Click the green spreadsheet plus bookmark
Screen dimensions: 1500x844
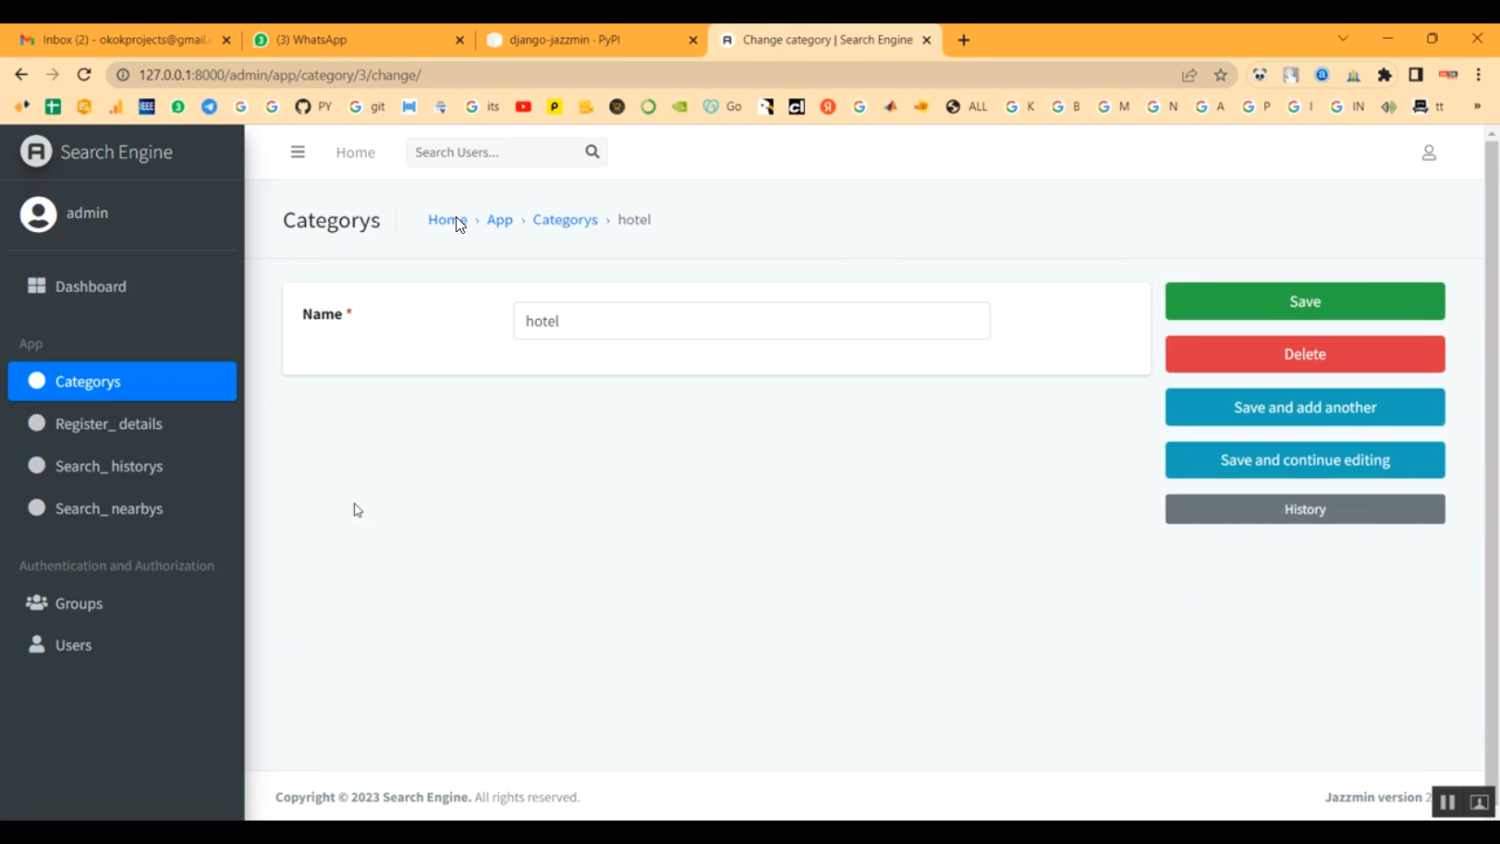click(53, 106)
